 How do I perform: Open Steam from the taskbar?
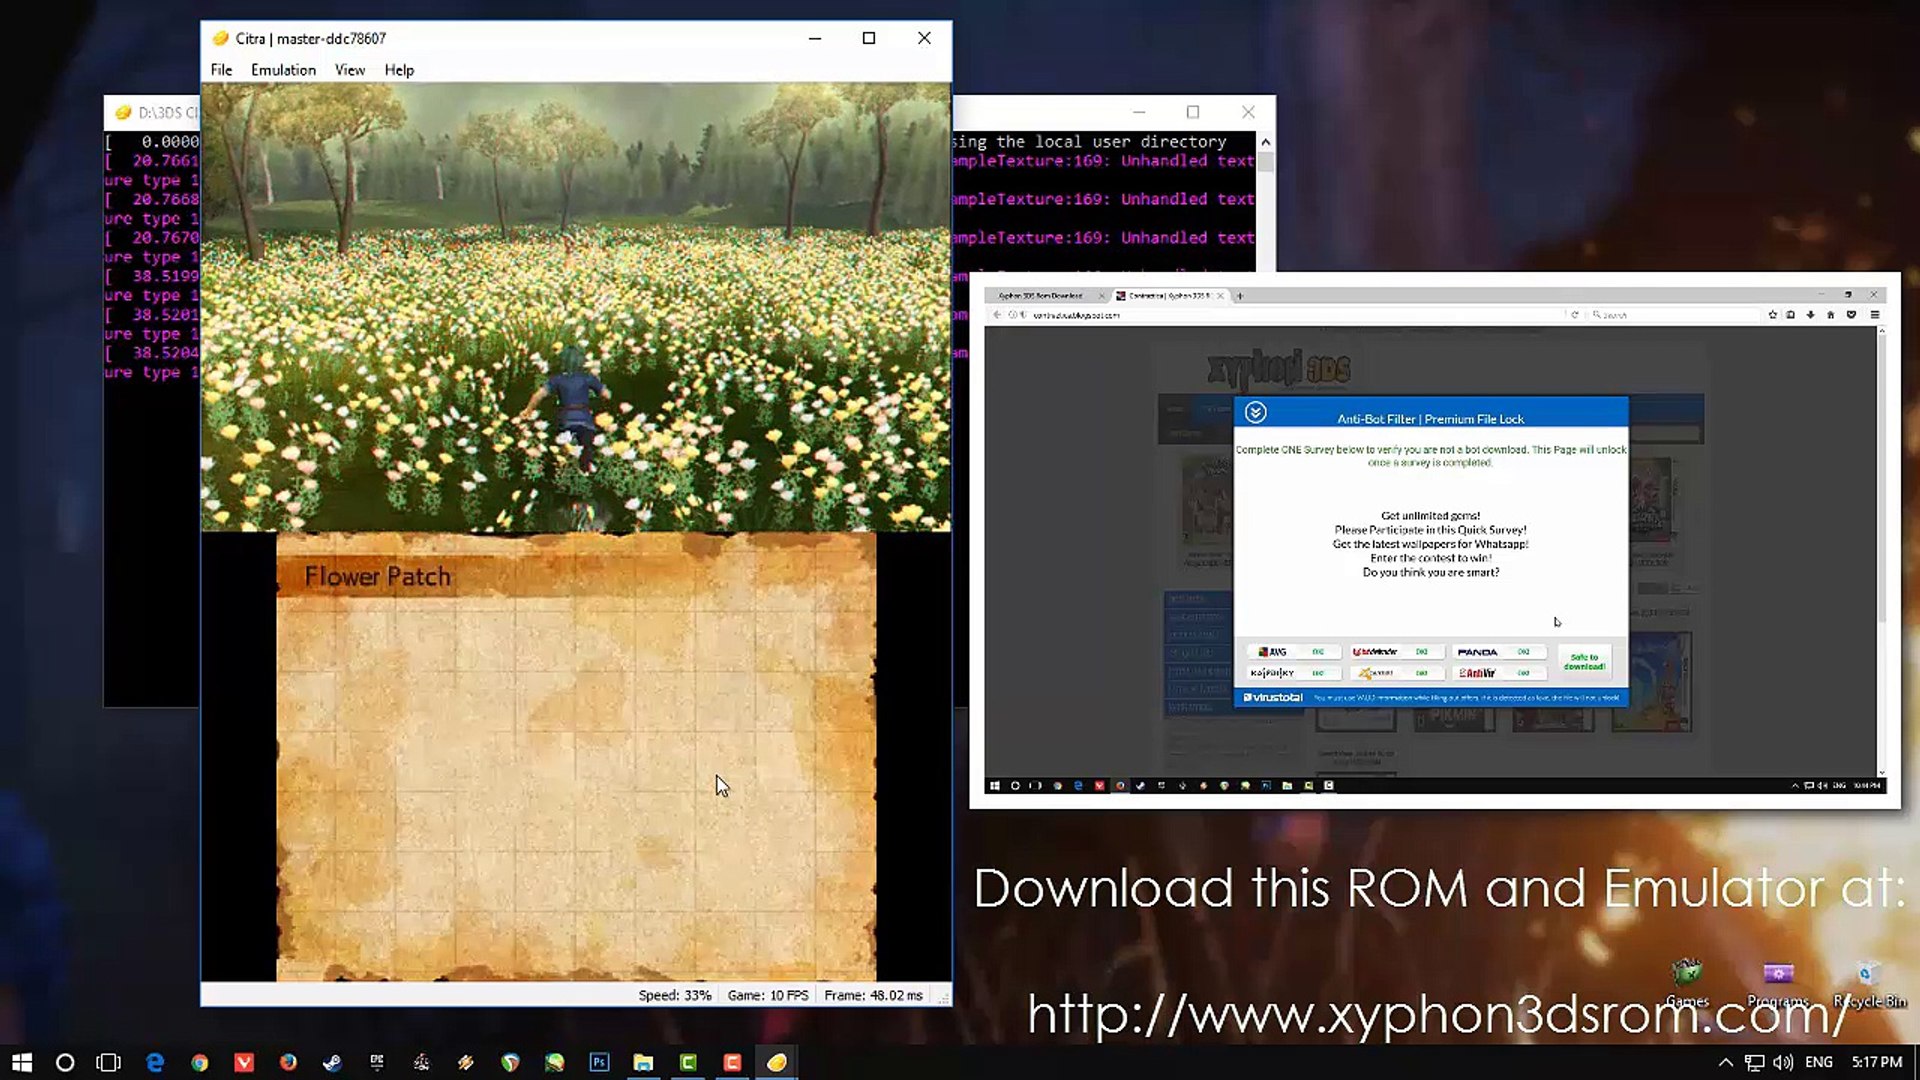click(x=332, y=1062)
